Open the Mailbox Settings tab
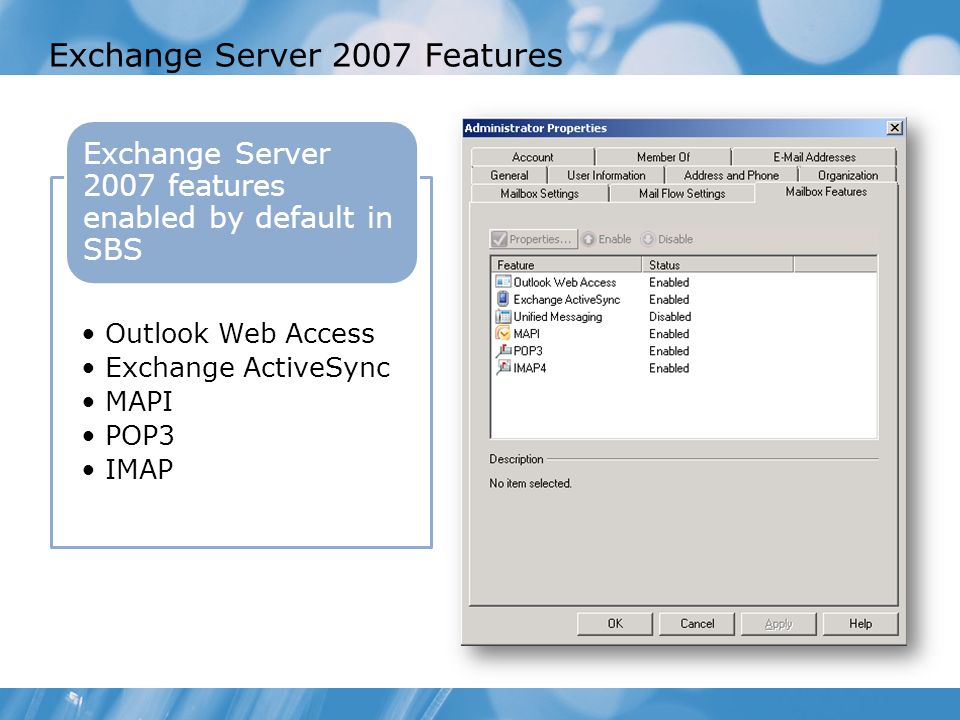 click(539, 193)
